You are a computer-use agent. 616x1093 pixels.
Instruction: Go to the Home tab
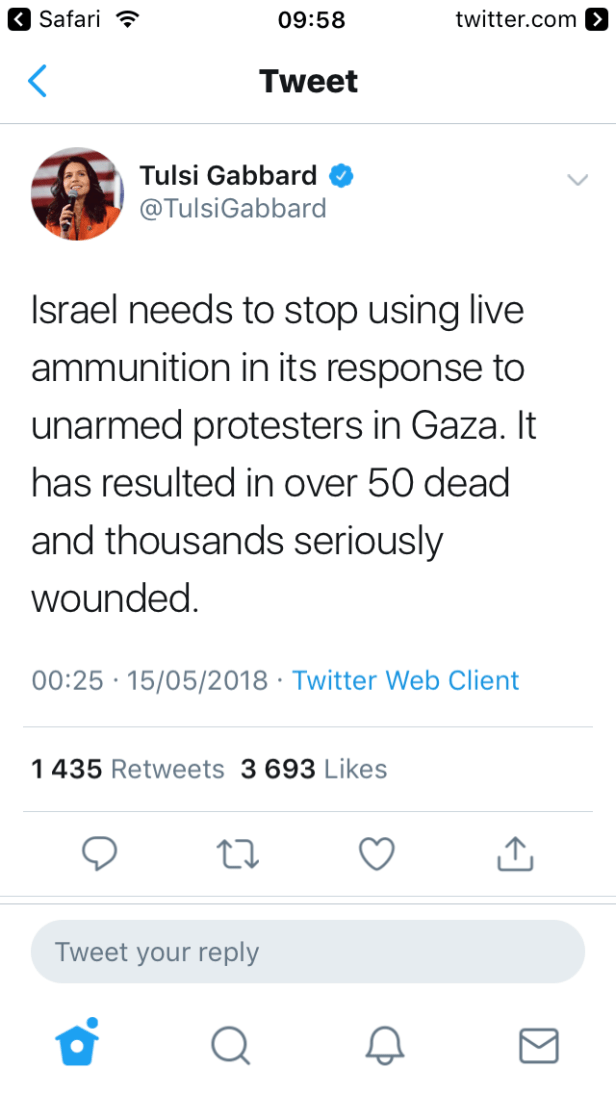76,1045
